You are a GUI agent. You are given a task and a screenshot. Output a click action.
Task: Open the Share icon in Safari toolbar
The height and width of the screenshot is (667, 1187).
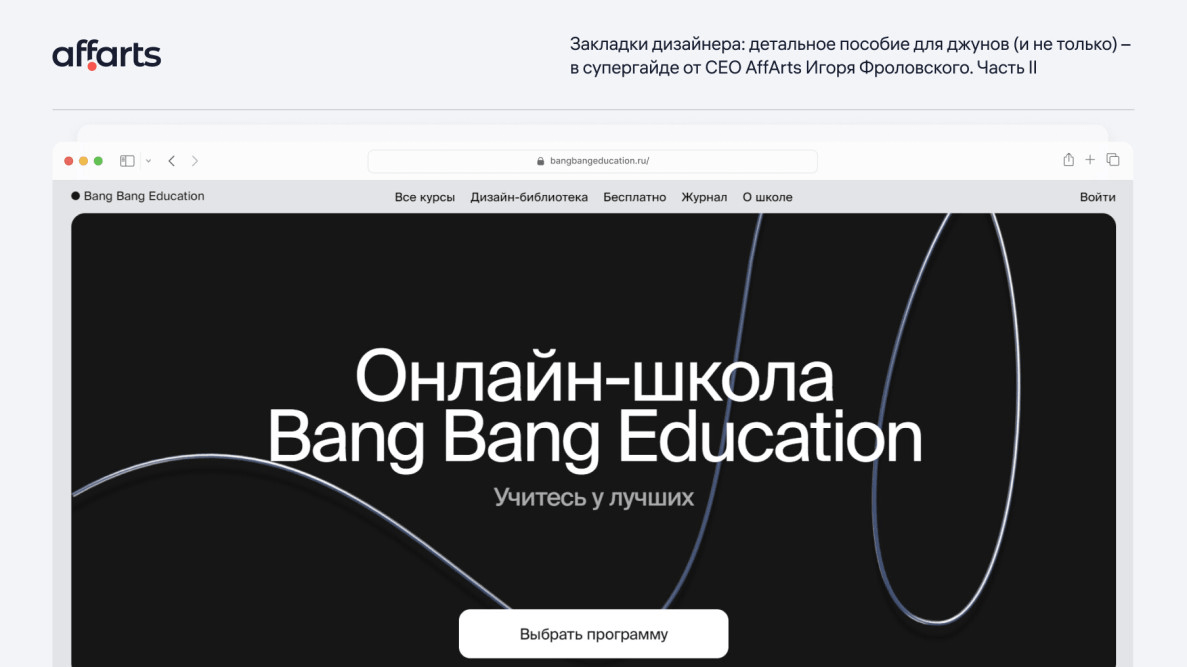point(1068,160)
